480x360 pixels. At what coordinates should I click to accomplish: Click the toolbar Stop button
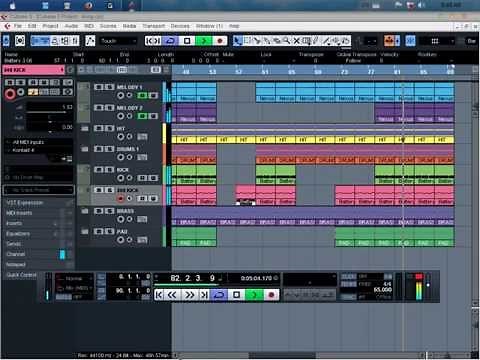coord(187,41)
